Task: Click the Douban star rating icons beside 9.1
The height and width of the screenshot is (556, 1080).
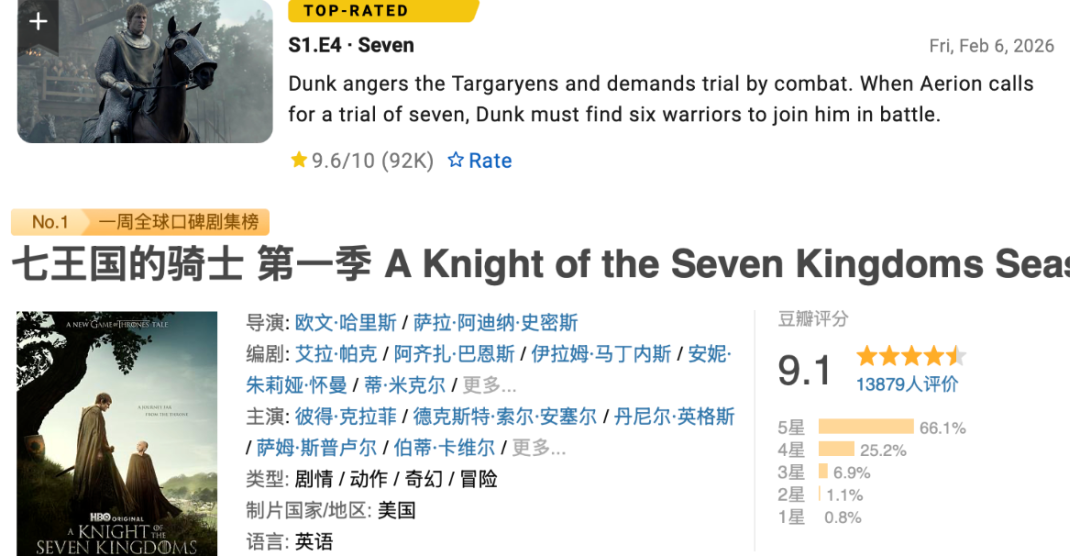Action: pyautogui.click(x=910, y=356)
